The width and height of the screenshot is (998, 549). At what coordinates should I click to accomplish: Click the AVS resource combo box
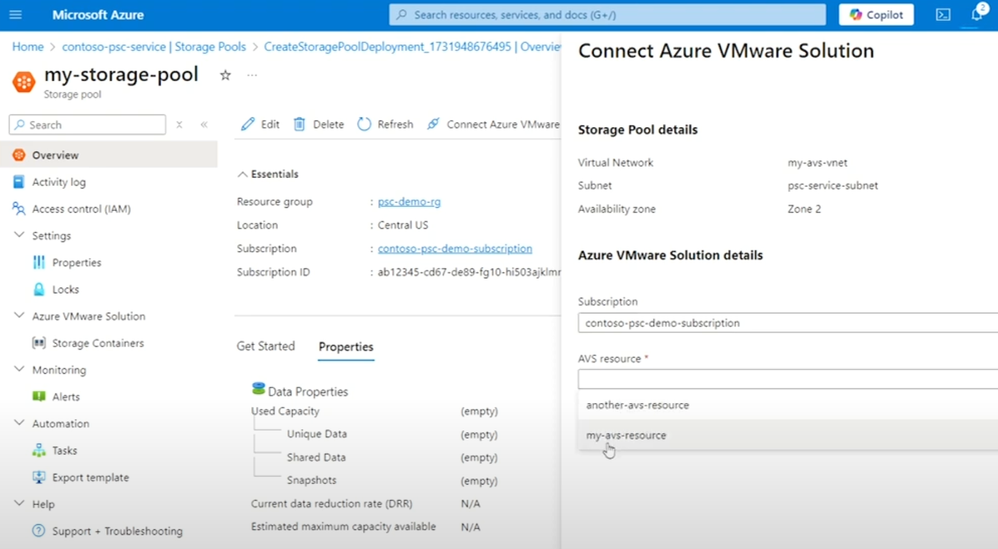click(x=788, y=379)
